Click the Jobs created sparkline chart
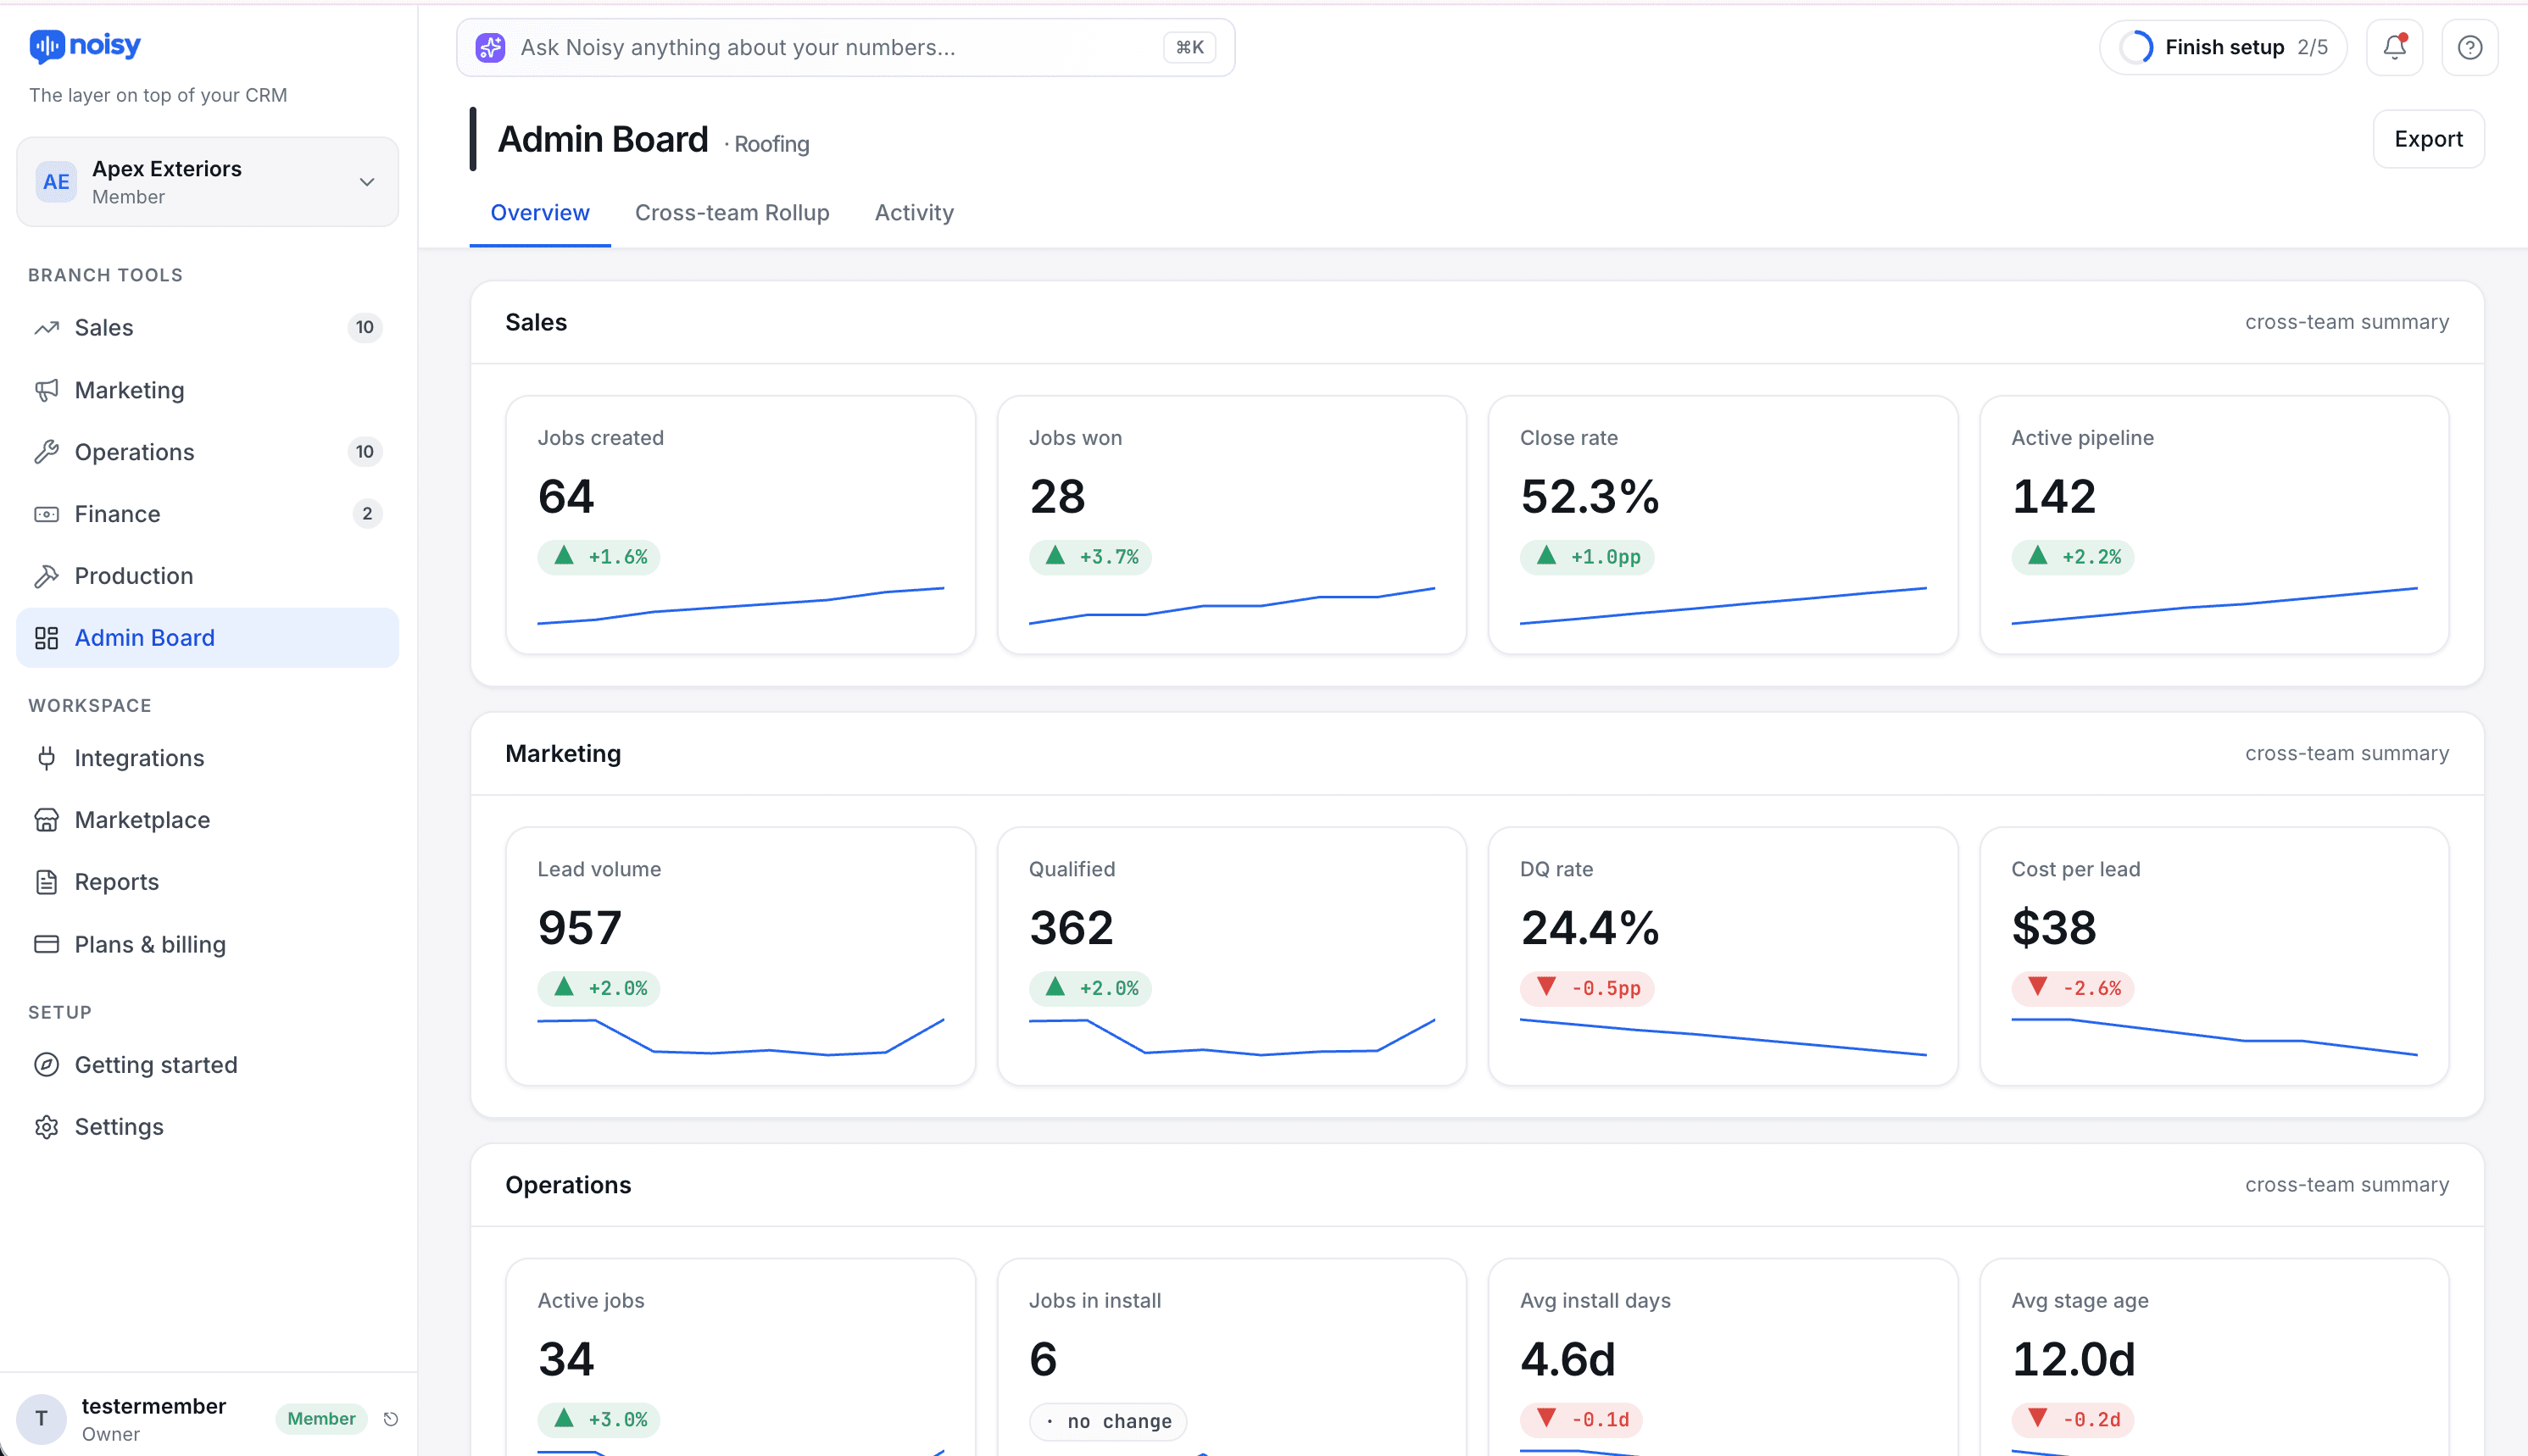 point(740,606)
